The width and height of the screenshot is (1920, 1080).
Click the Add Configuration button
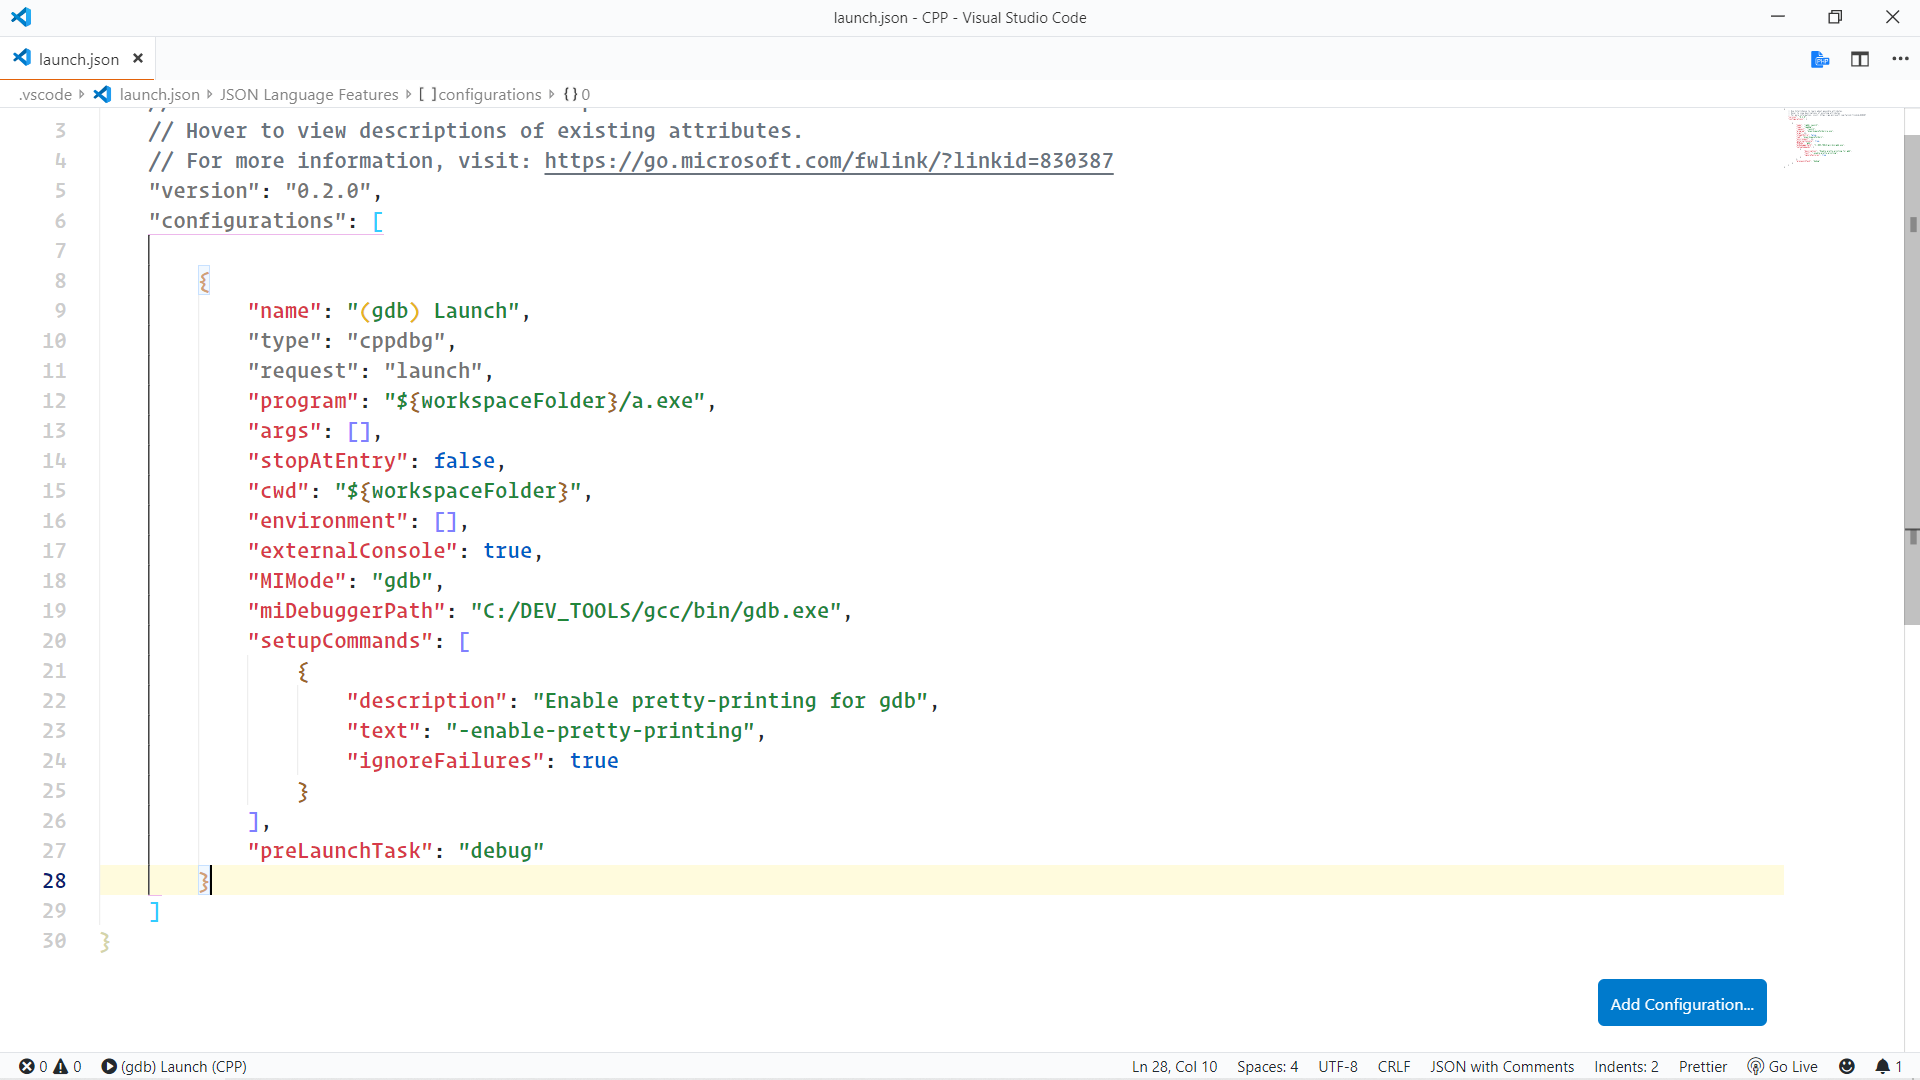(x=1681, y=1003)
